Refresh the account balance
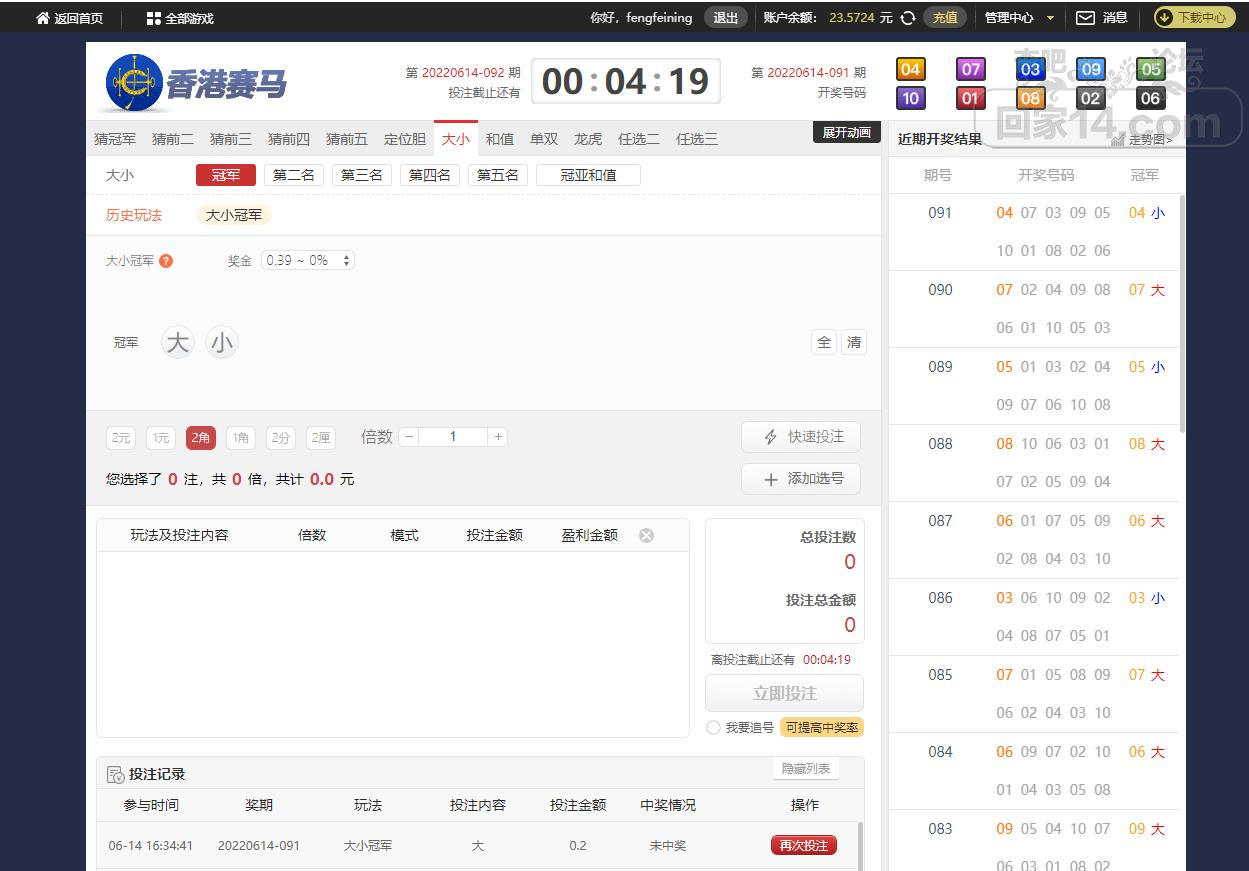This screenshot has height=871, width=1249. pos(908,18)
